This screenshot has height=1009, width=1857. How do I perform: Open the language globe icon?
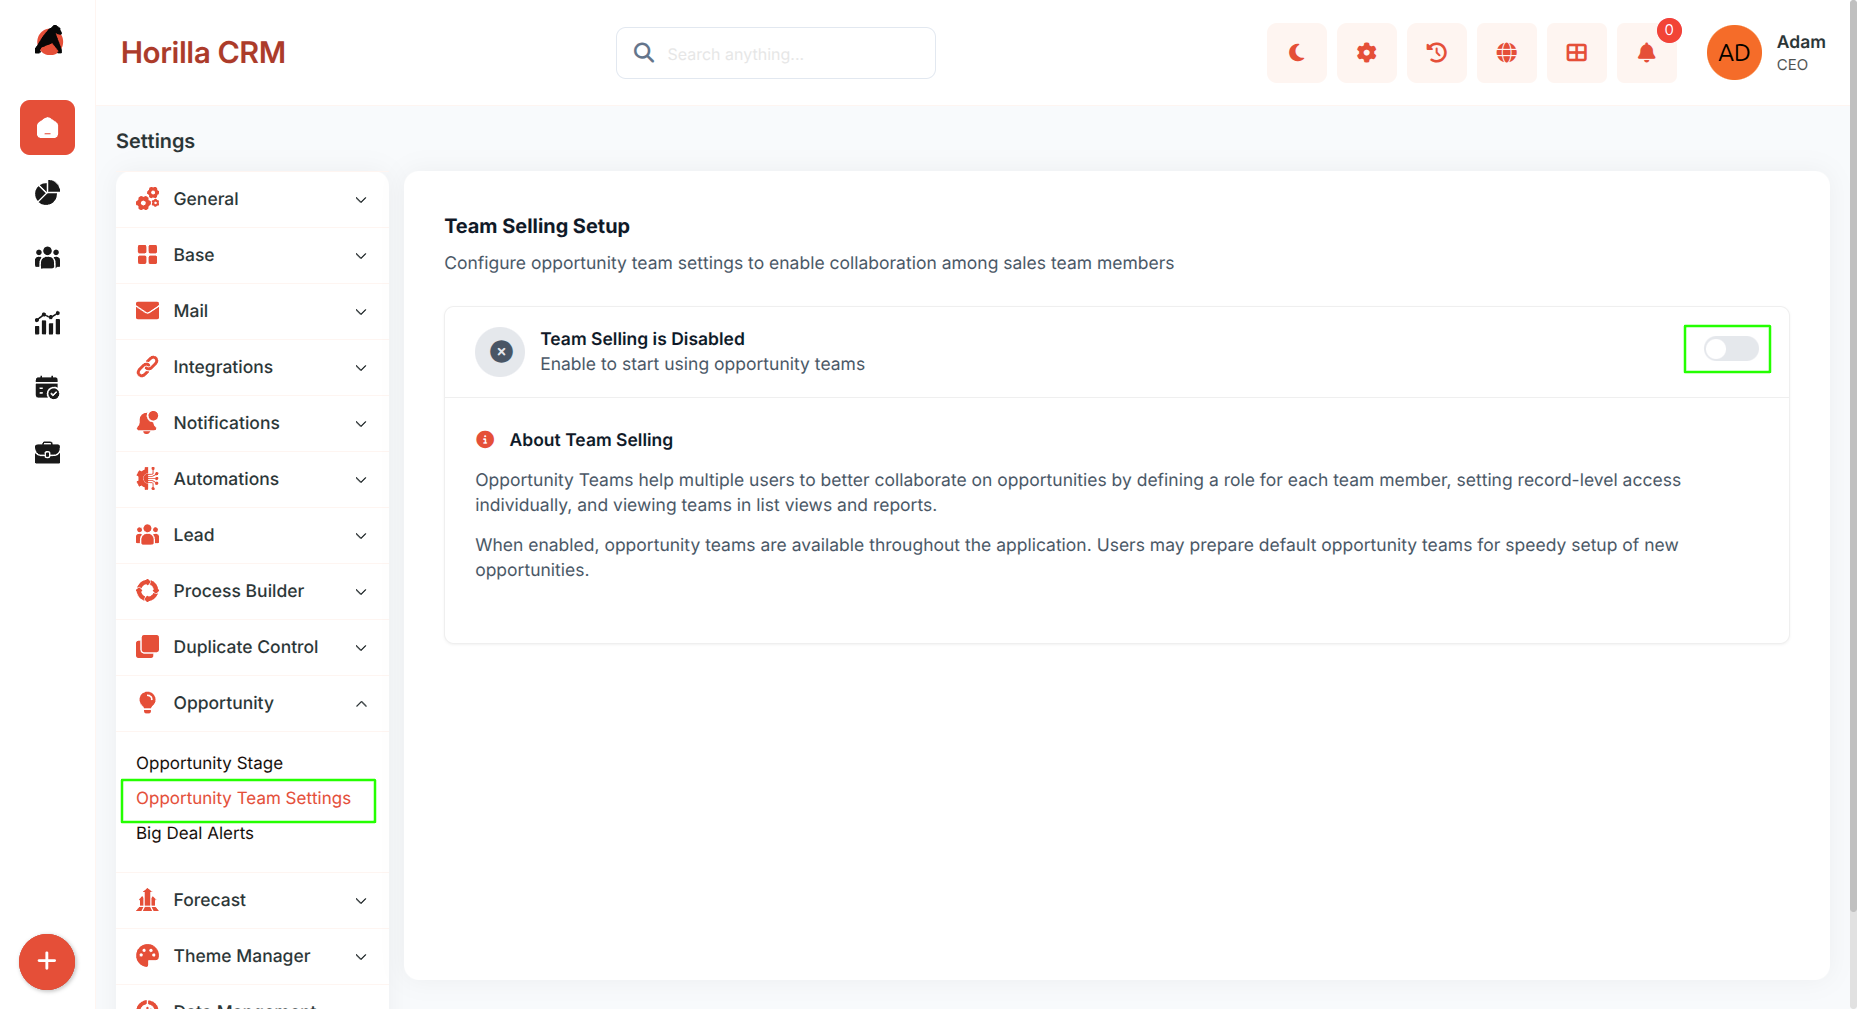click(x=1507, y=53)
